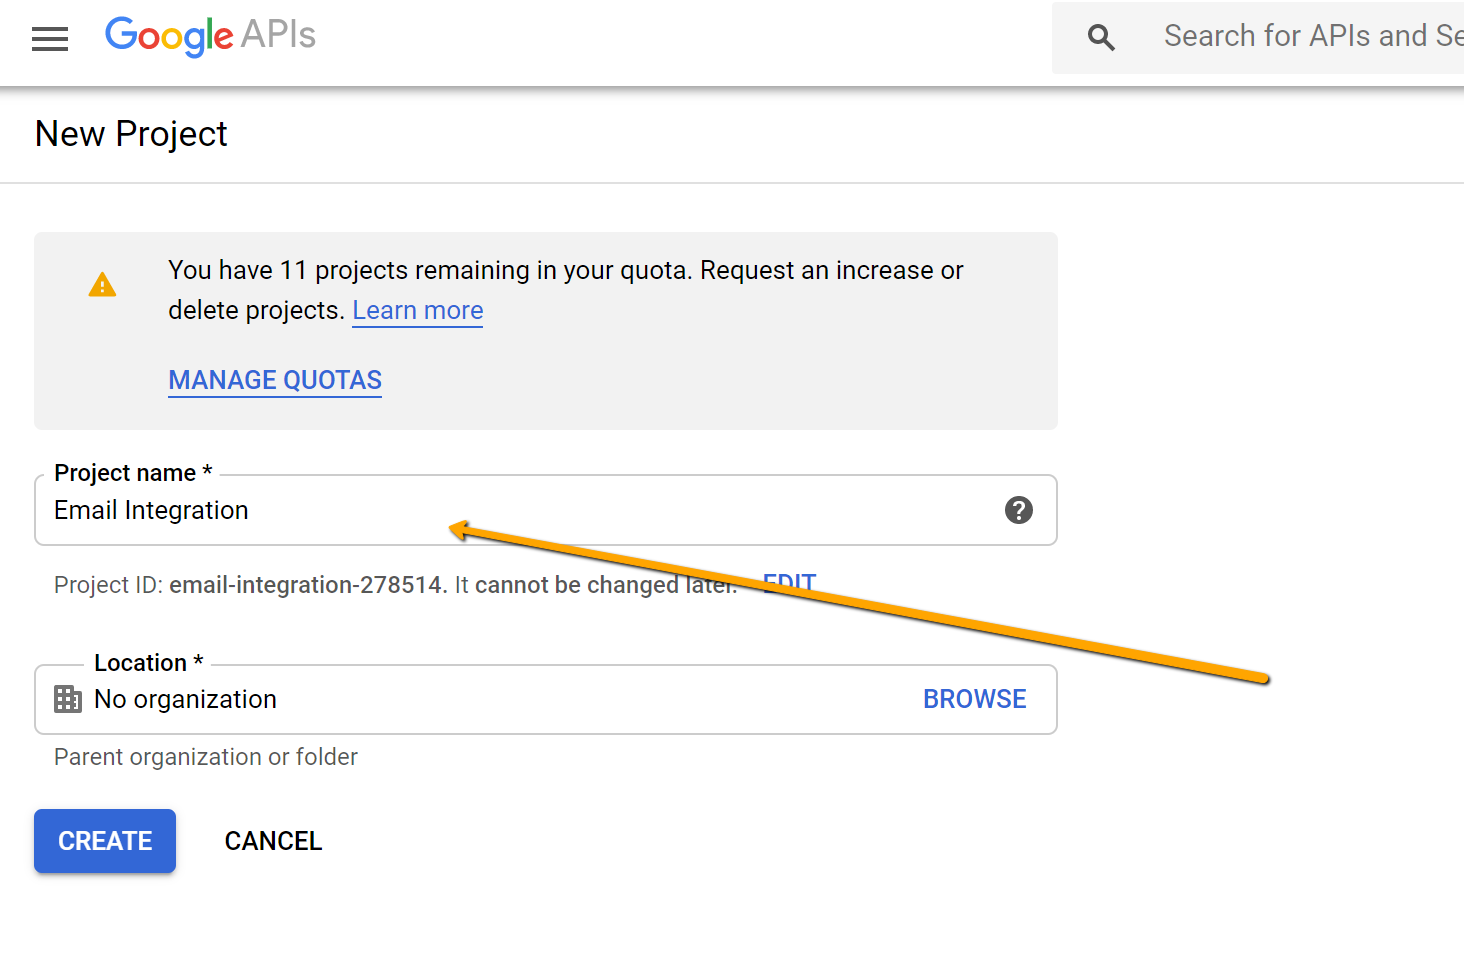Click the projects remaining quota warning message
Screen dimensions: 1464x959
pos(565,290)
